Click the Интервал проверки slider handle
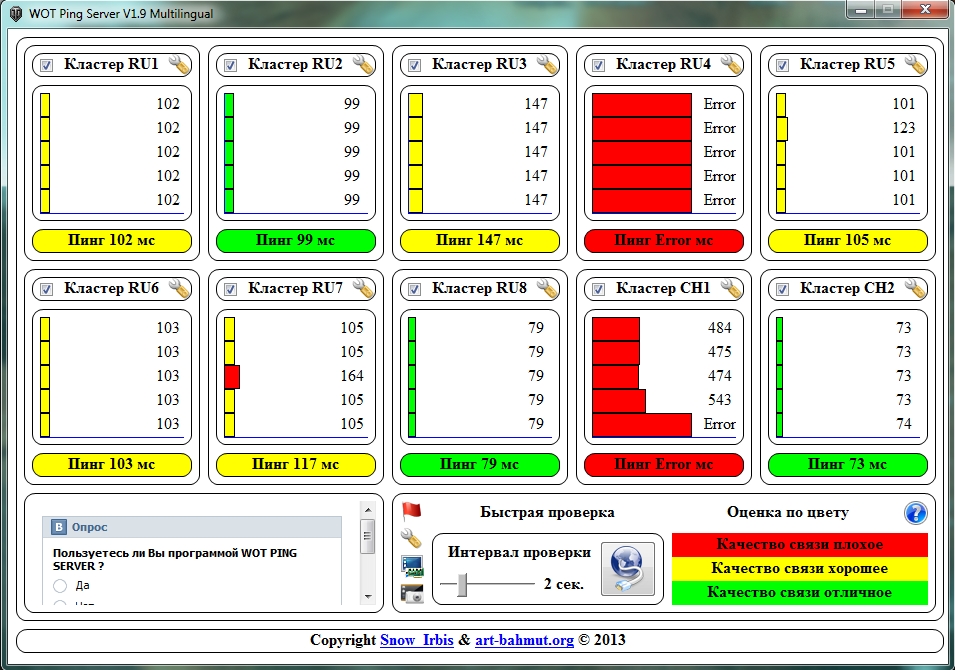Screen dimensions: 955x670 (x=462, y=585)
